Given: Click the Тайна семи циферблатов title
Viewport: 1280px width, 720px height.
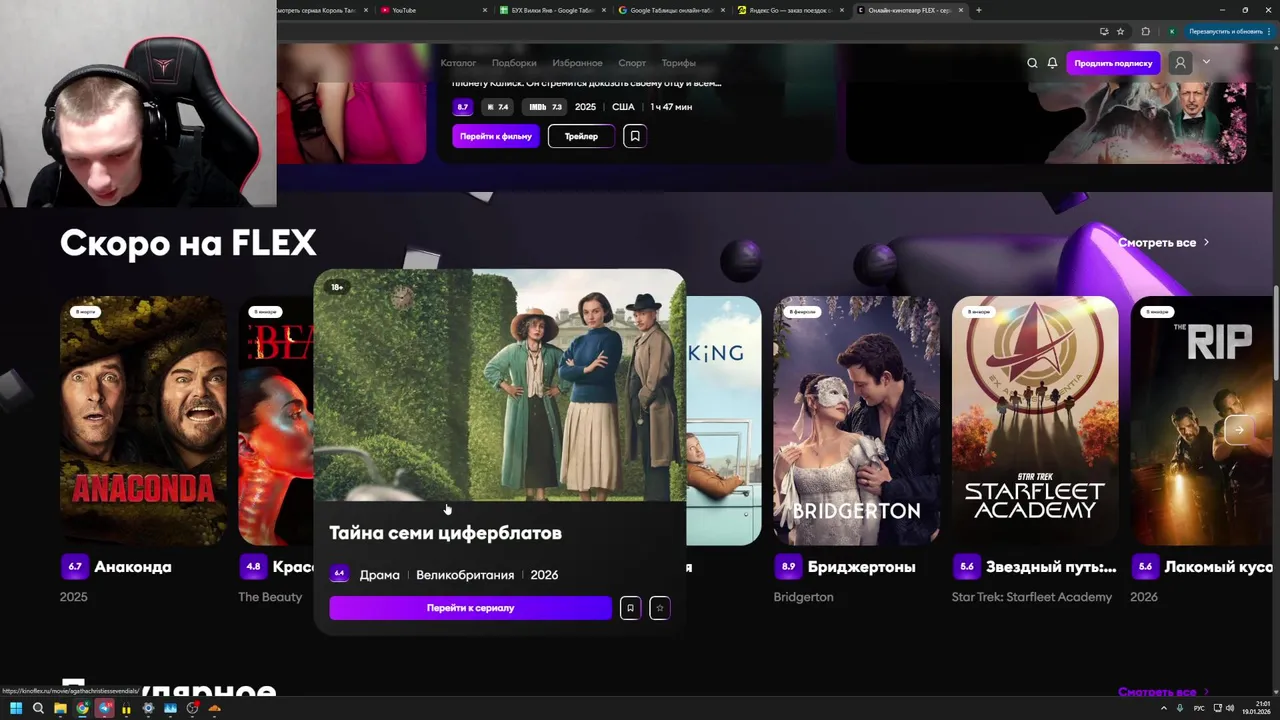Looking at the screenshot, I should [x=445, y=533].
